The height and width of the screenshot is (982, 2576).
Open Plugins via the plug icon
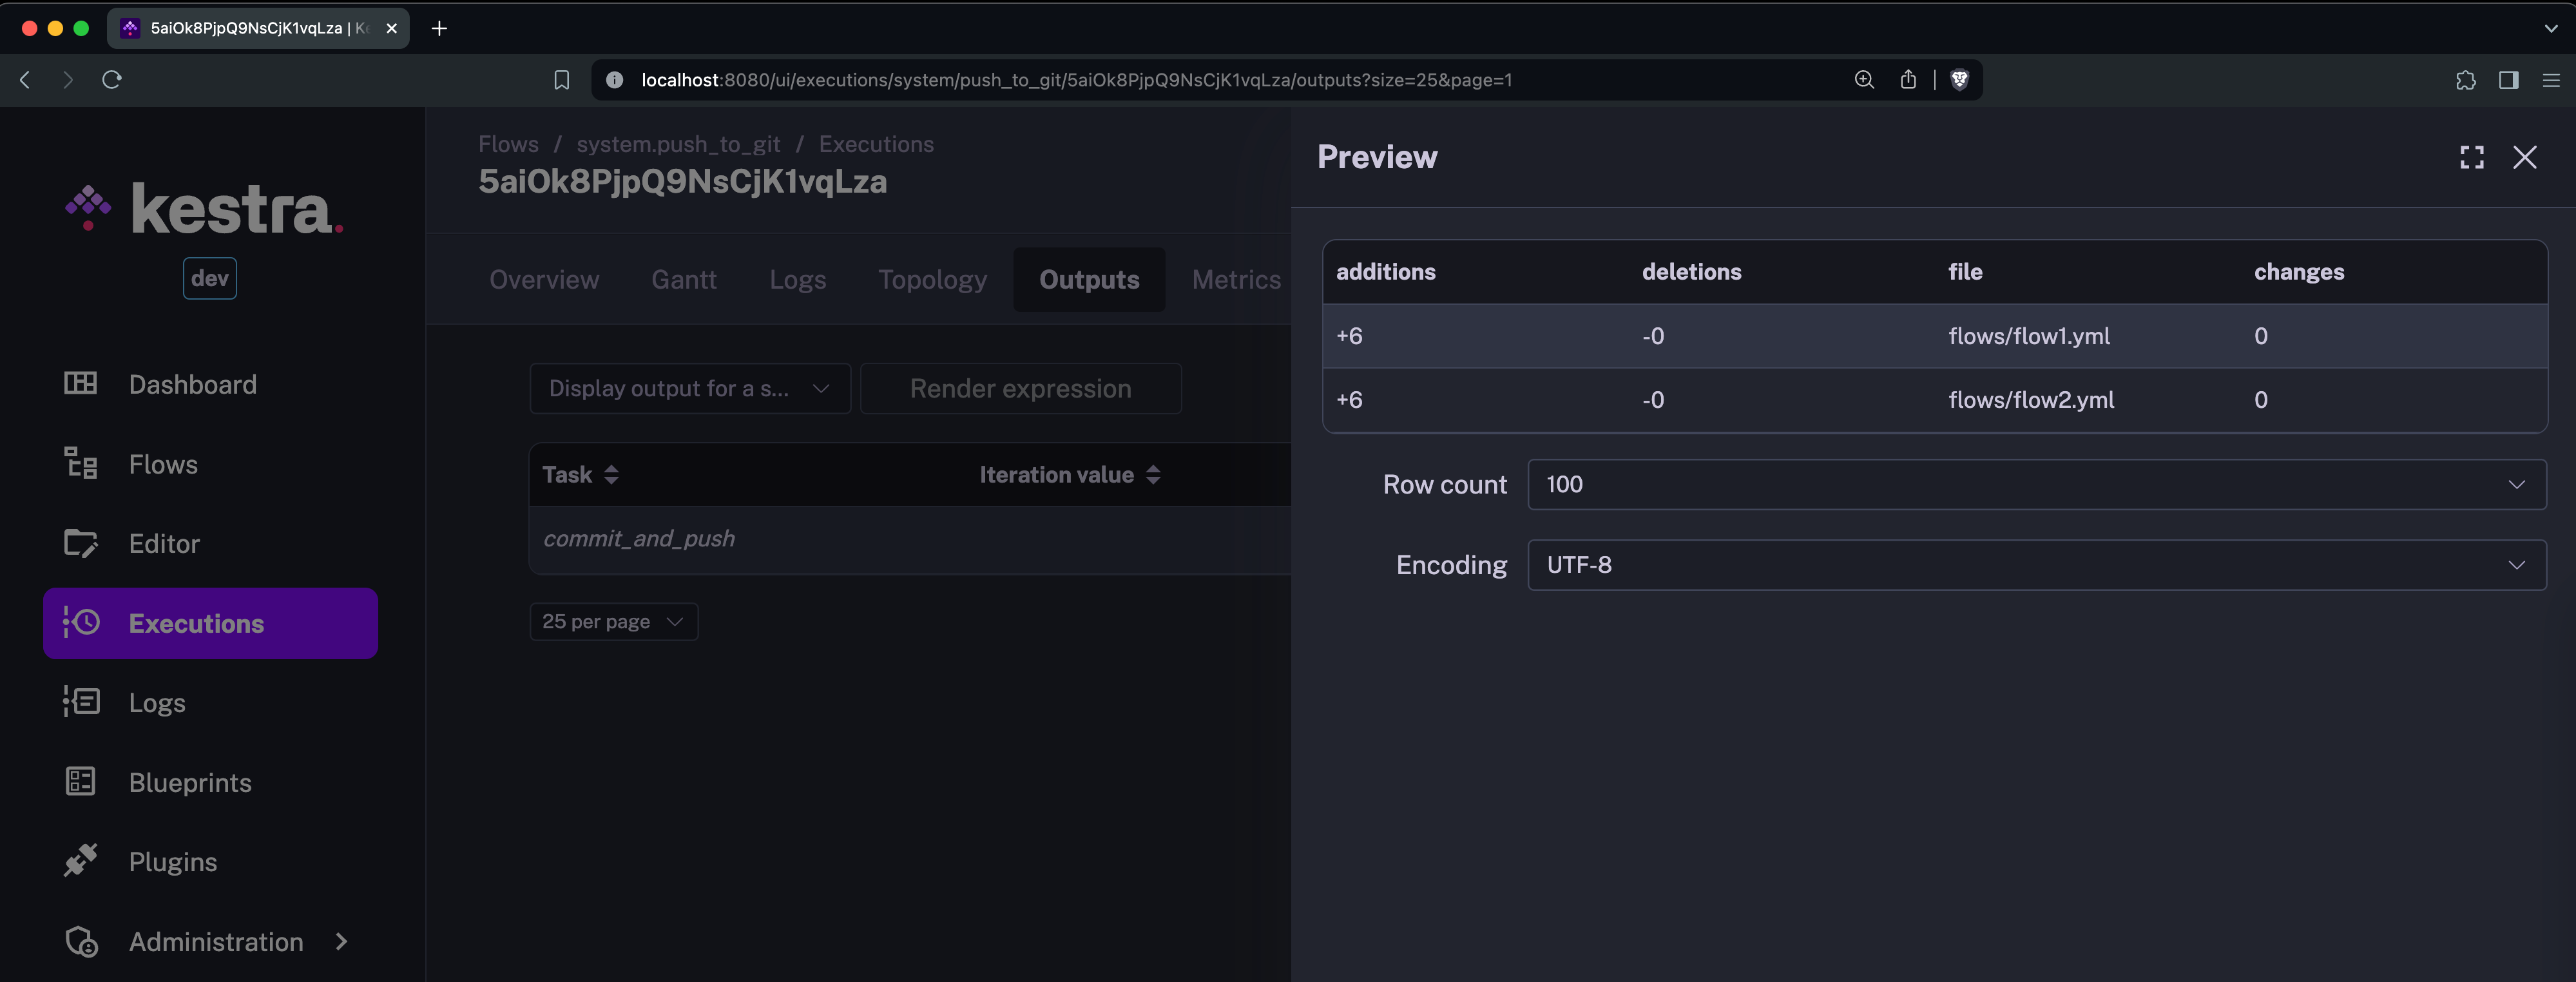(x=80, y=861)
